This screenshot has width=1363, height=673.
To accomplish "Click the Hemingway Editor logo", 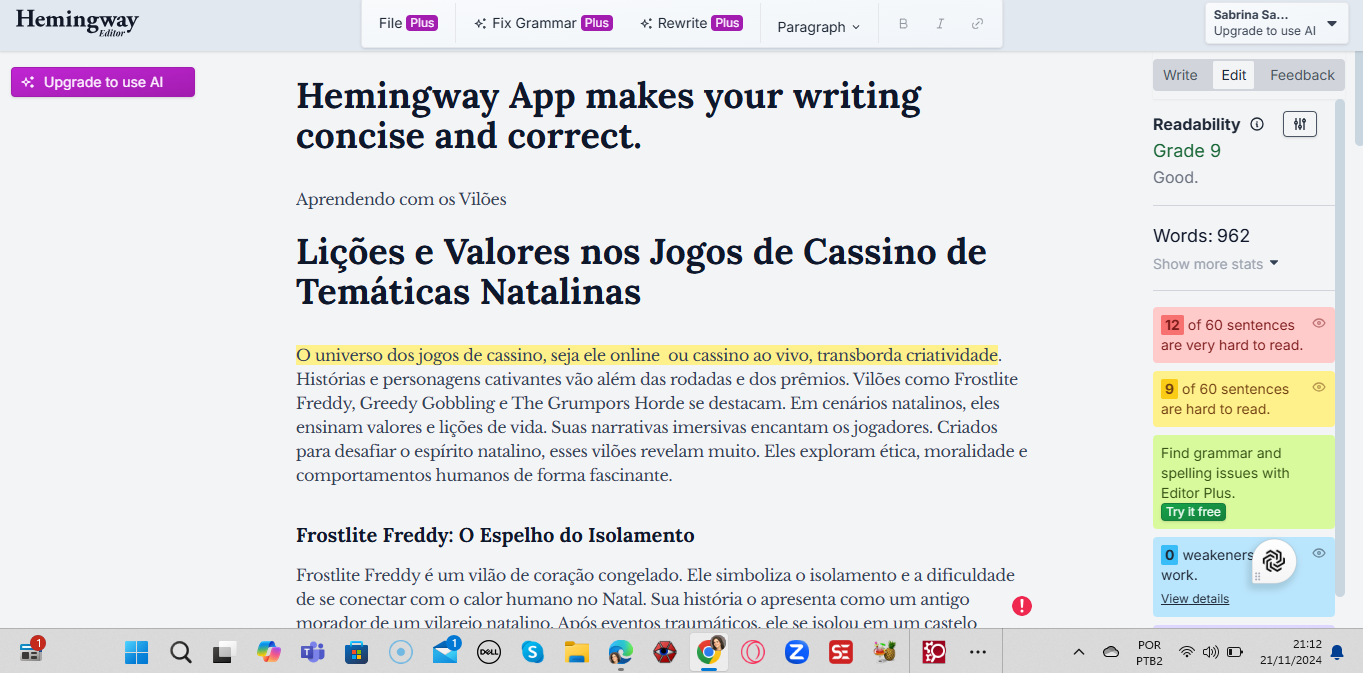I will [x=77, y=23].
